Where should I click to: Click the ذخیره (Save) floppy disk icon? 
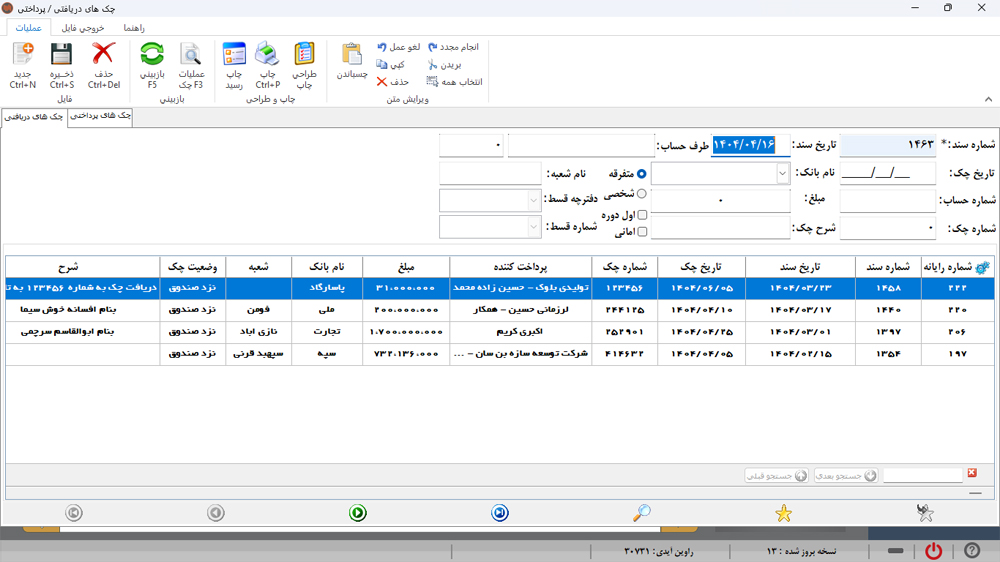click(x=62, y=55)
